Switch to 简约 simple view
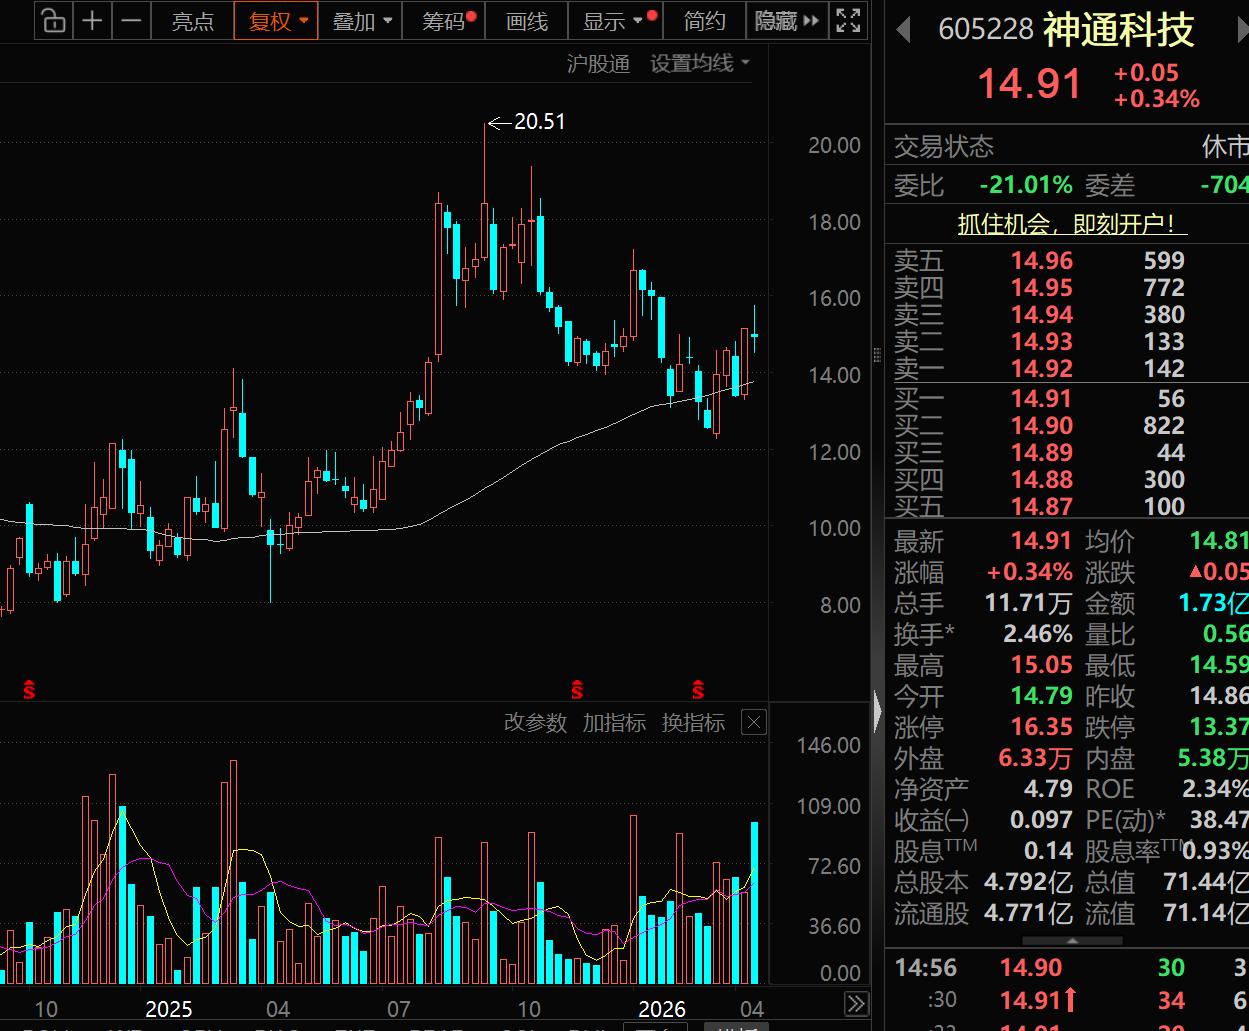This screenshot has height=1031, width=1249. tap(704, 21)
